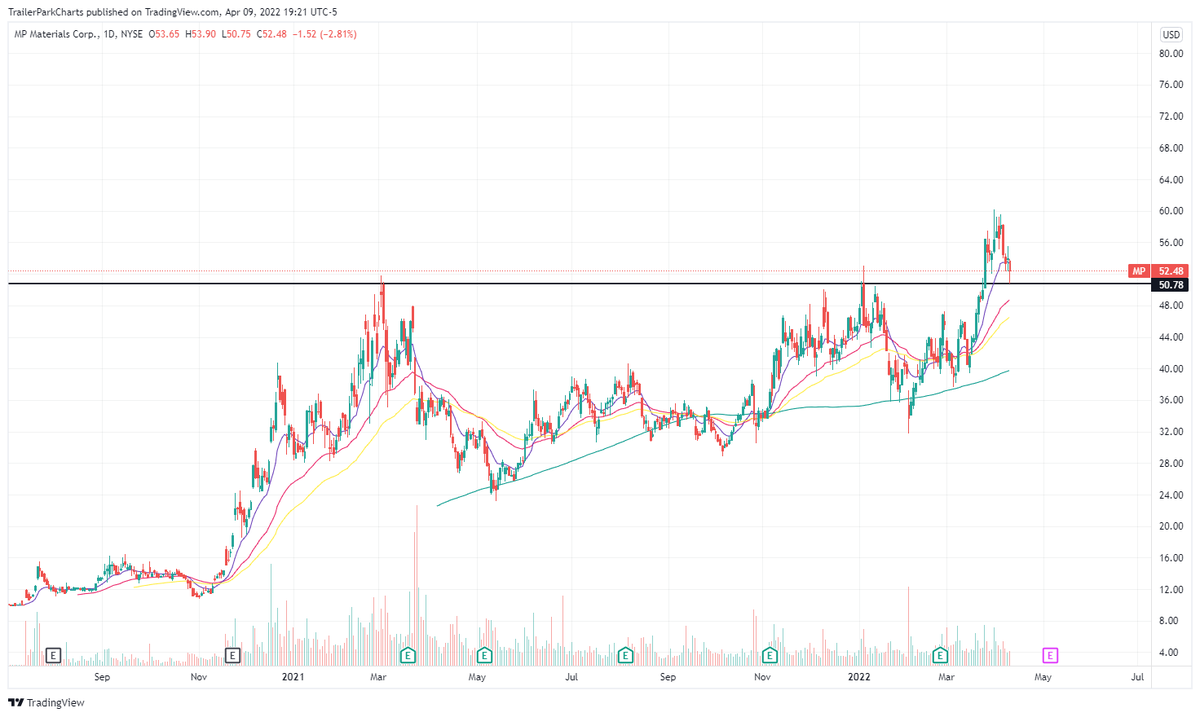Click the red MP symbol tag
Image resolution: width=1200 pixels, height=717 pixels.
(1138, 271)
